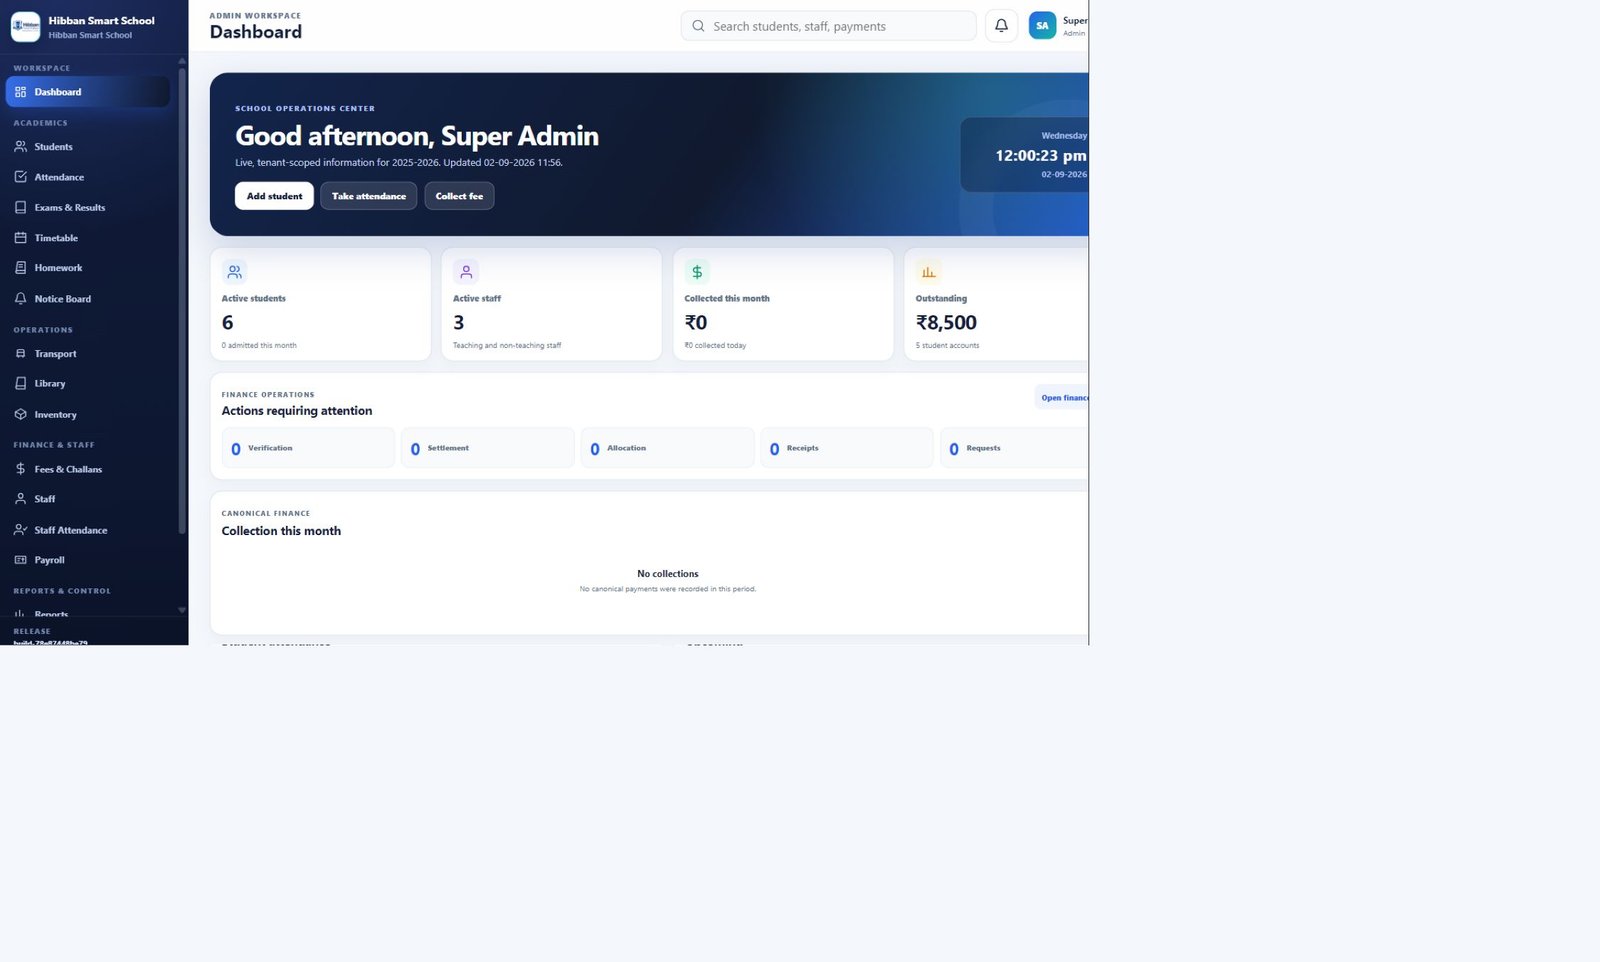Image resolution: width=1600 pixels, height=962 pixels.
Task: Click the 'Good afternoon, Super Admin' heading
Action: pyautogui.click(x=417, y=136)
